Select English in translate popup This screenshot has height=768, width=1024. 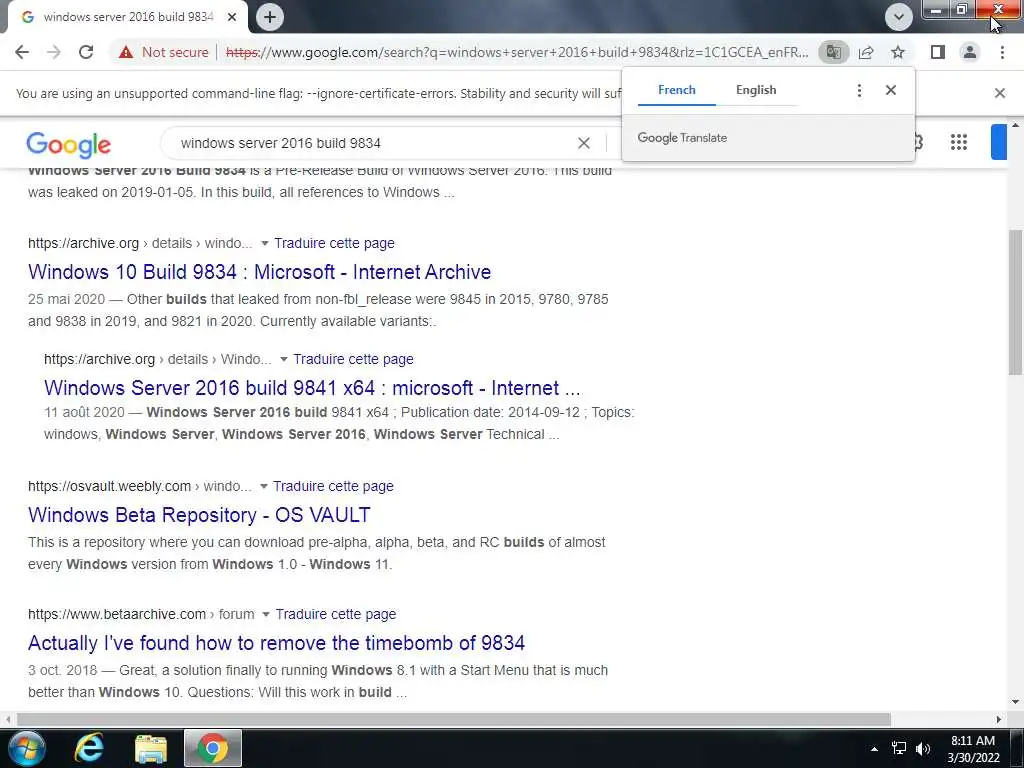click(756, 90)
